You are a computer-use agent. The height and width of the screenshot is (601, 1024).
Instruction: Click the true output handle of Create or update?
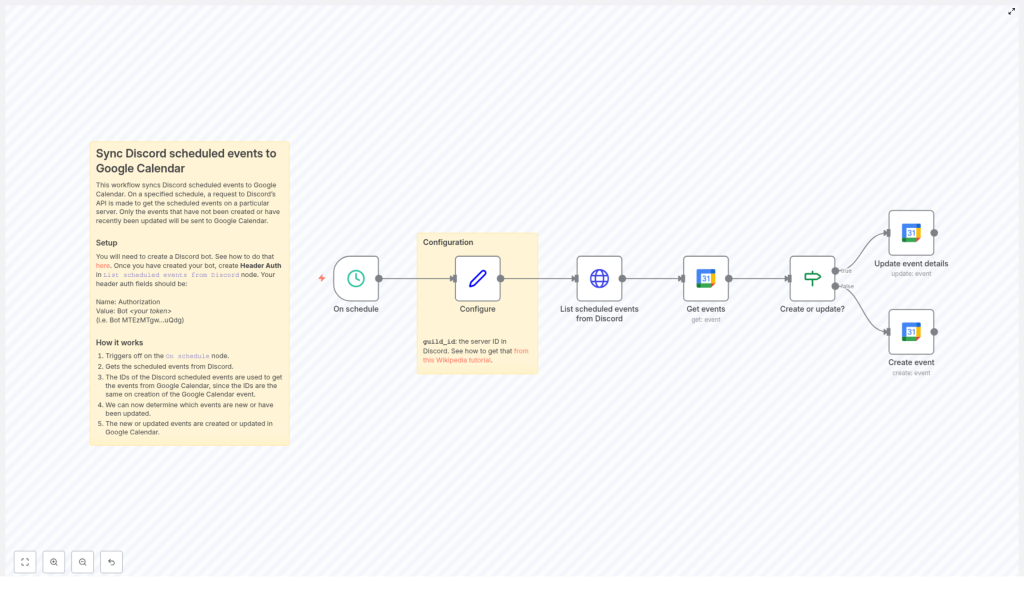836,270
